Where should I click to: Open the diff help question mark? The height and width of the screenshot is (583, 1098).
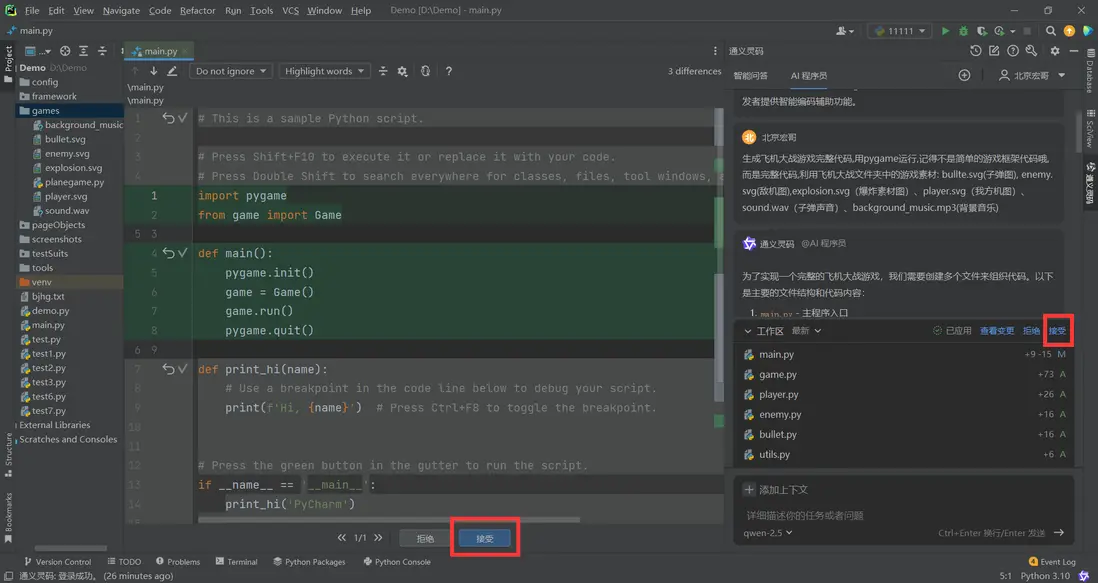(x=449, y=71)
